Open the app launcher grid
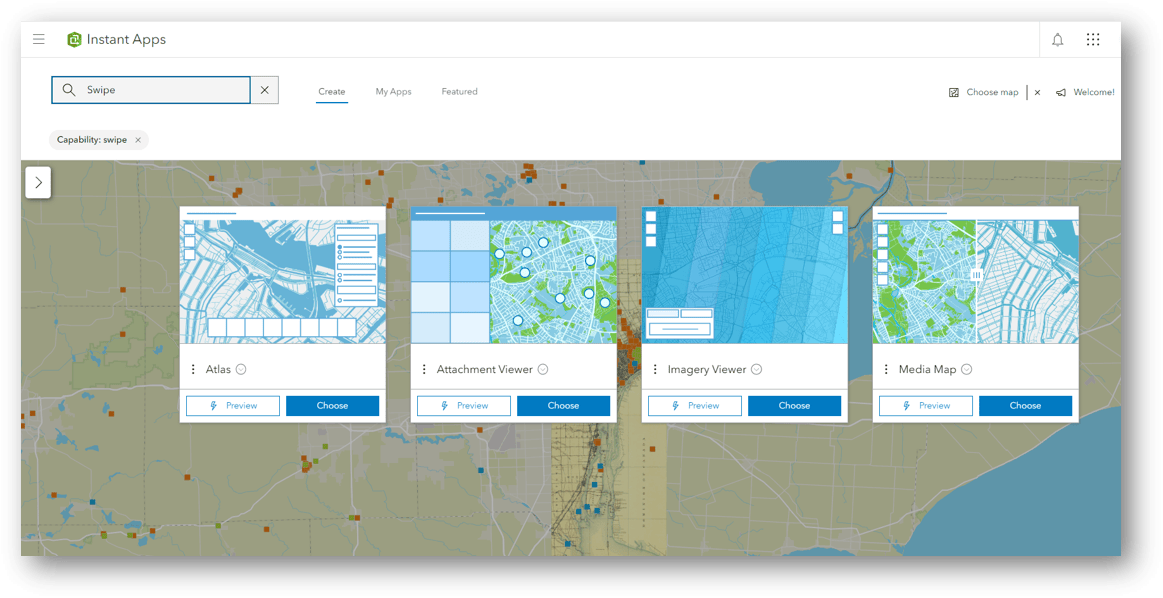Viewport: 1163px width, 598px height. tap(1093, 39)
